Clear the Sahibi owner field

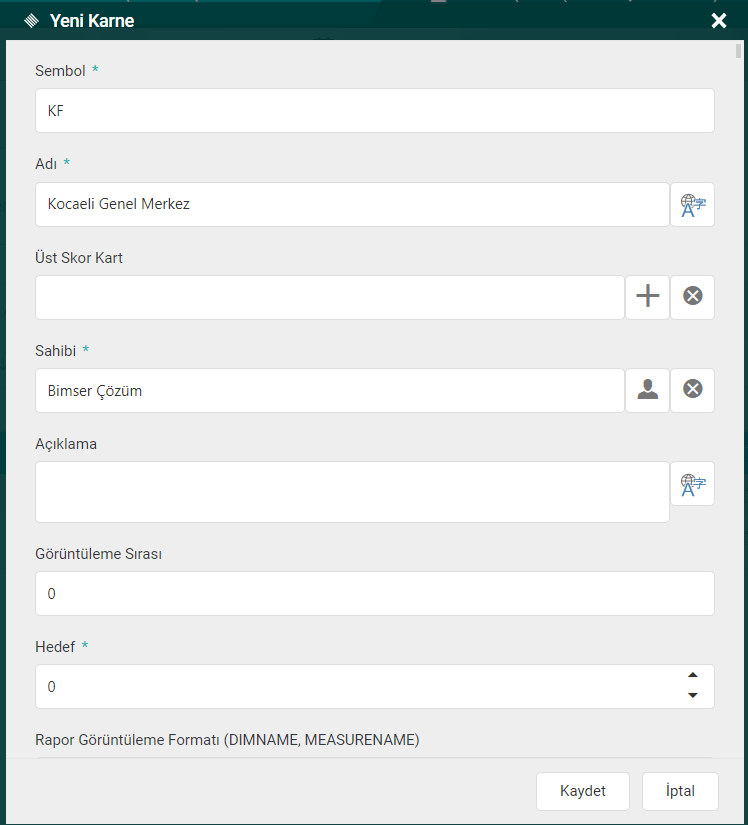(692, 390)
